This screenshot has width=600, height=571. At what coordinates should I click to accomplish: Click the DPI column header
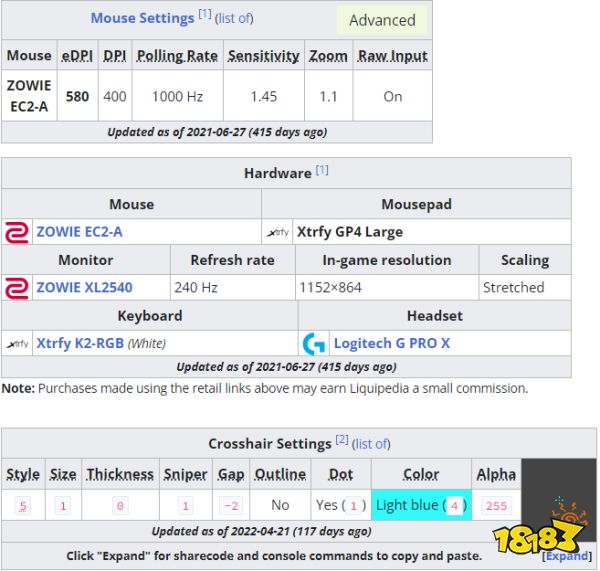115,56
